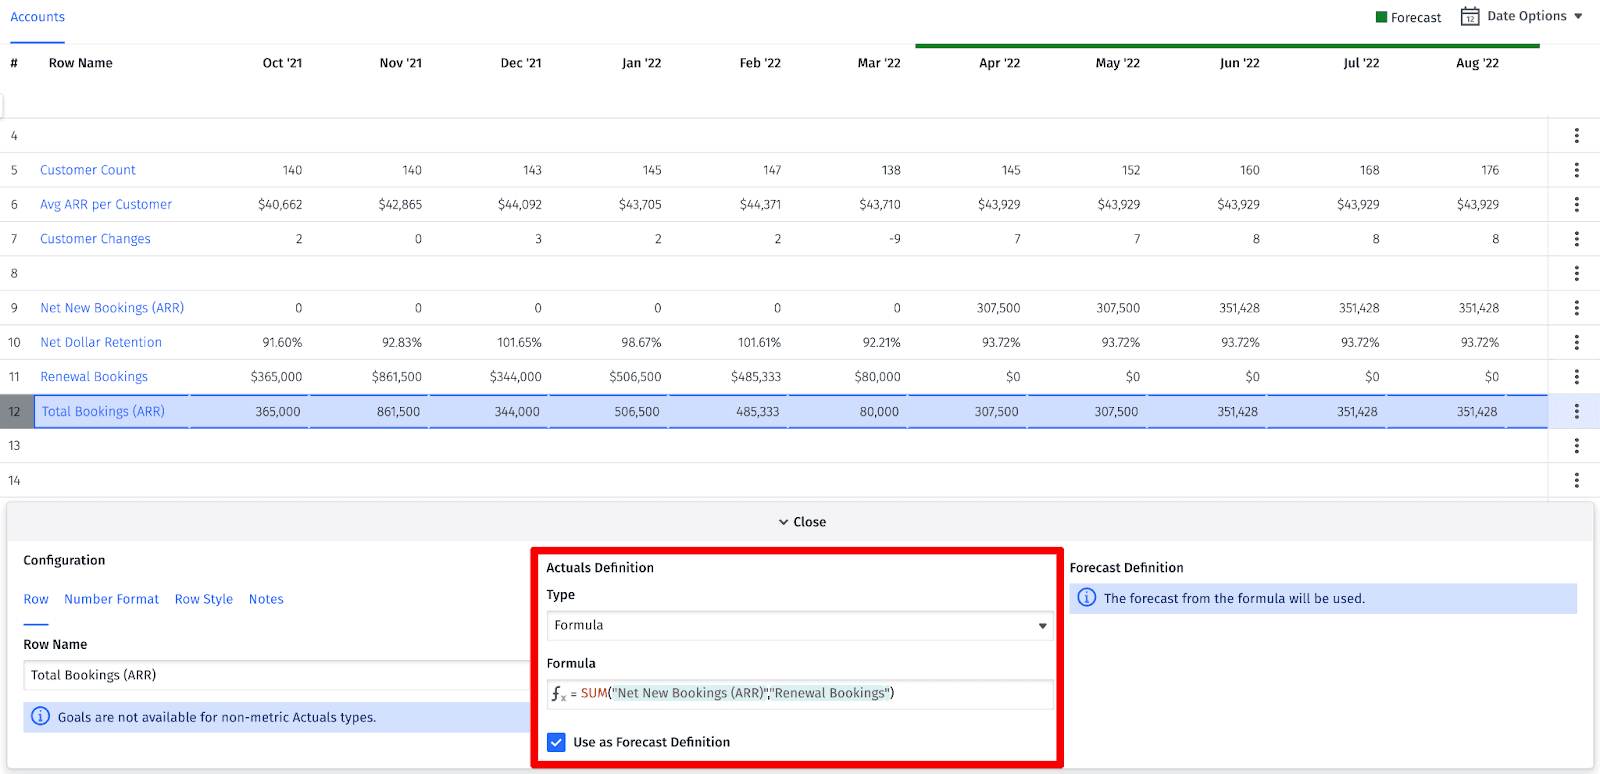Select the $80,000 Renewal Bookings cell

pos(877,377)
